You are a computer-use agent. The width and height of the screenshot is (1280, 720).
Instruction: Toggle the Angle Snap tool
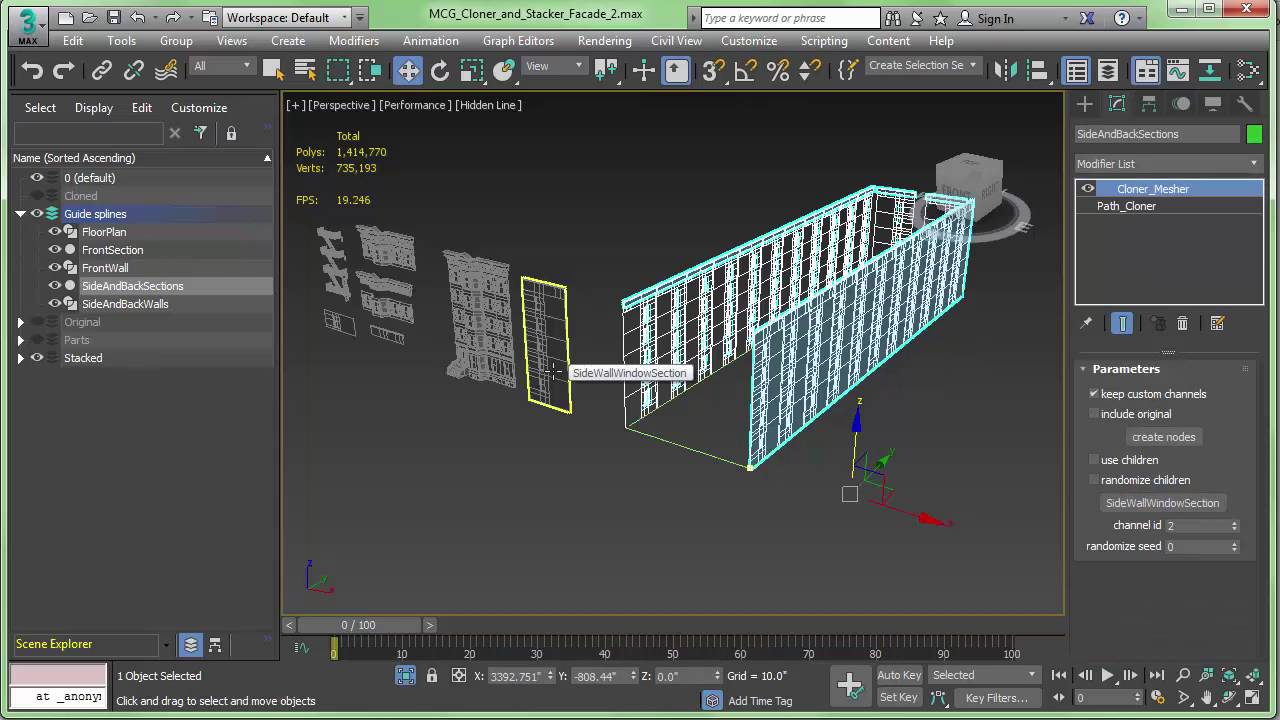click(745, 70)
